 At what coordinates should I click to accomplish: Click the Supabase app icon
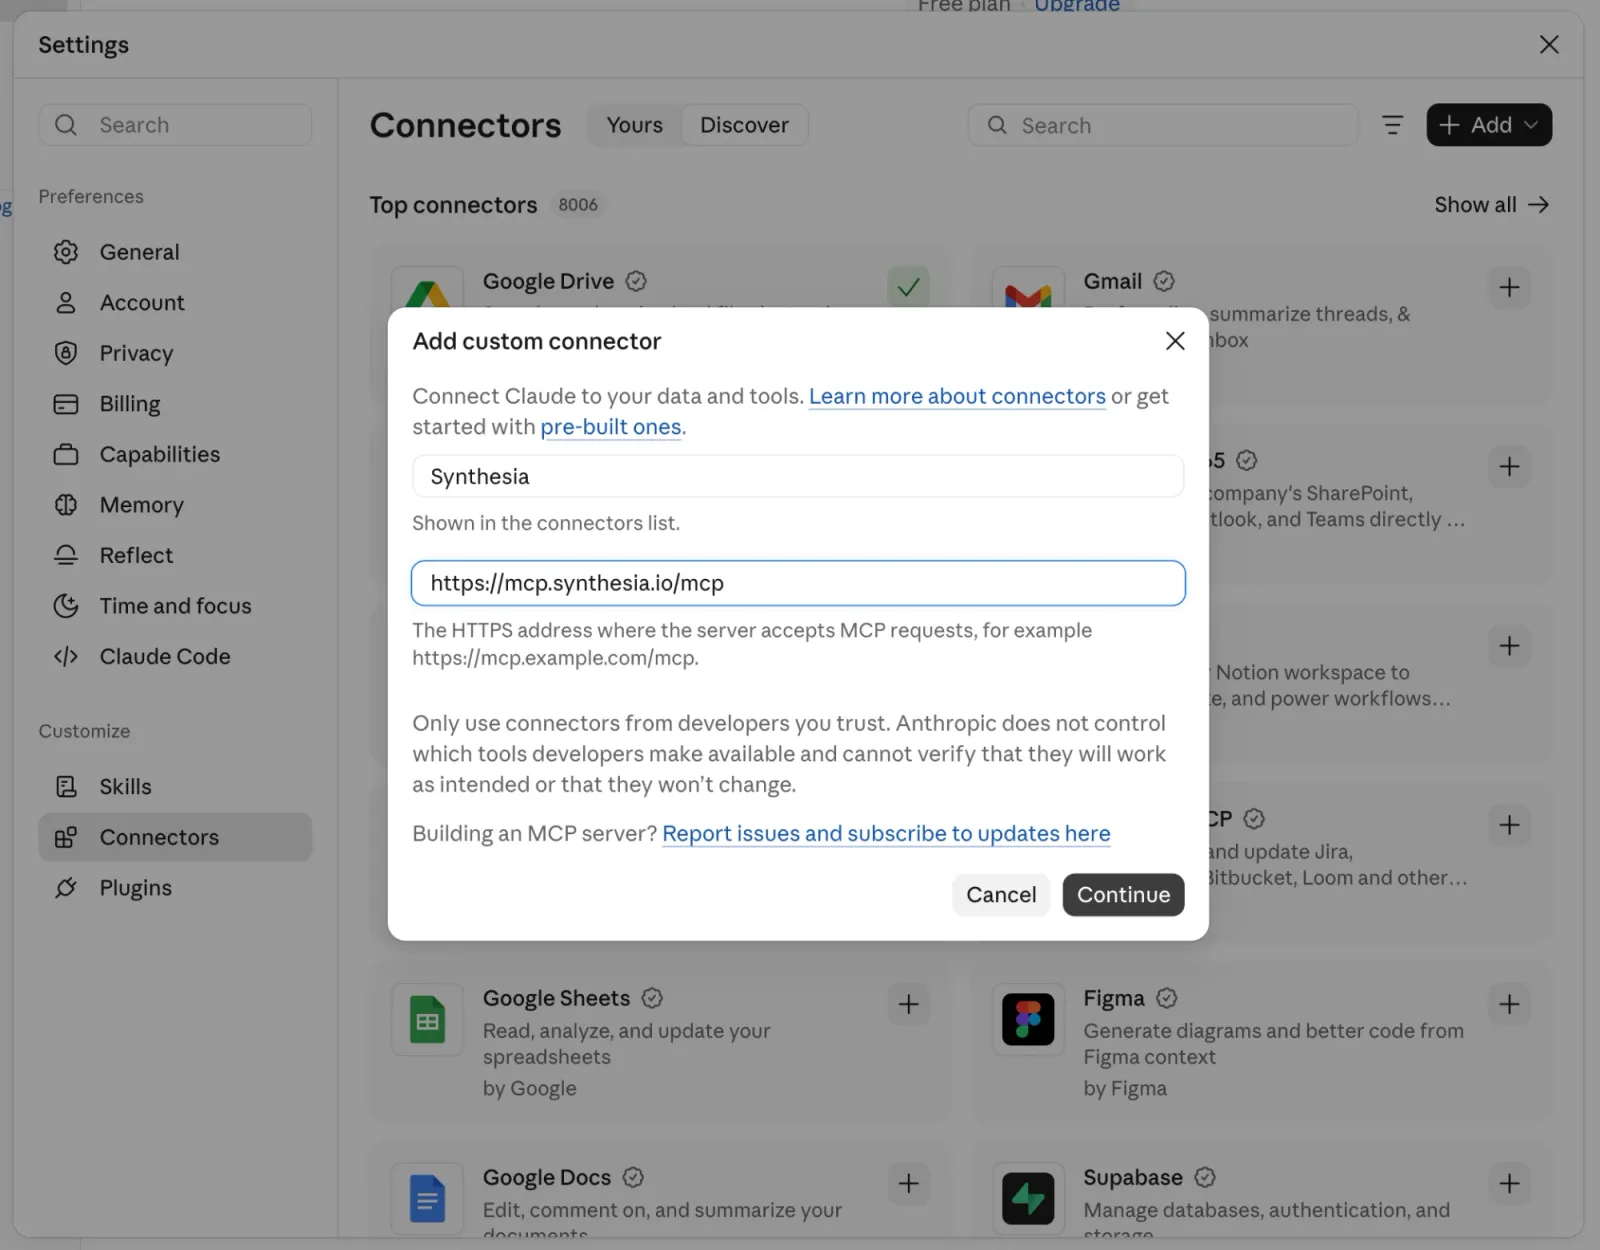(1028, 1198)
